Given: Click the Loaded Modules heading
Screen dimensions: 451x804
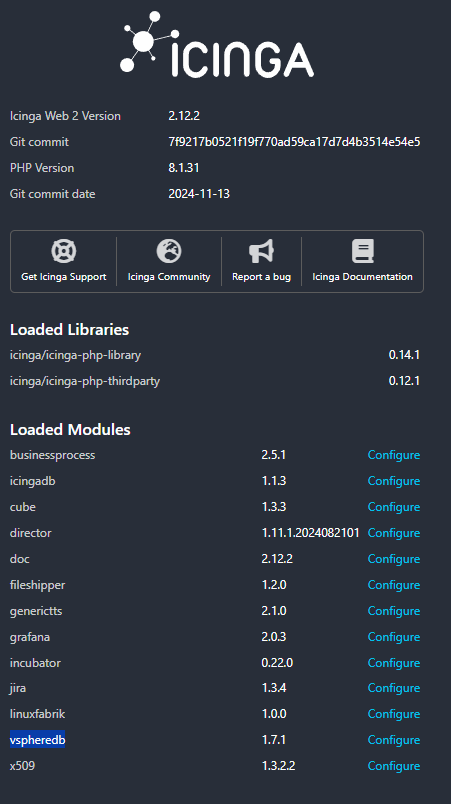Looking at the screenshot, I should [x=70, y=430].
